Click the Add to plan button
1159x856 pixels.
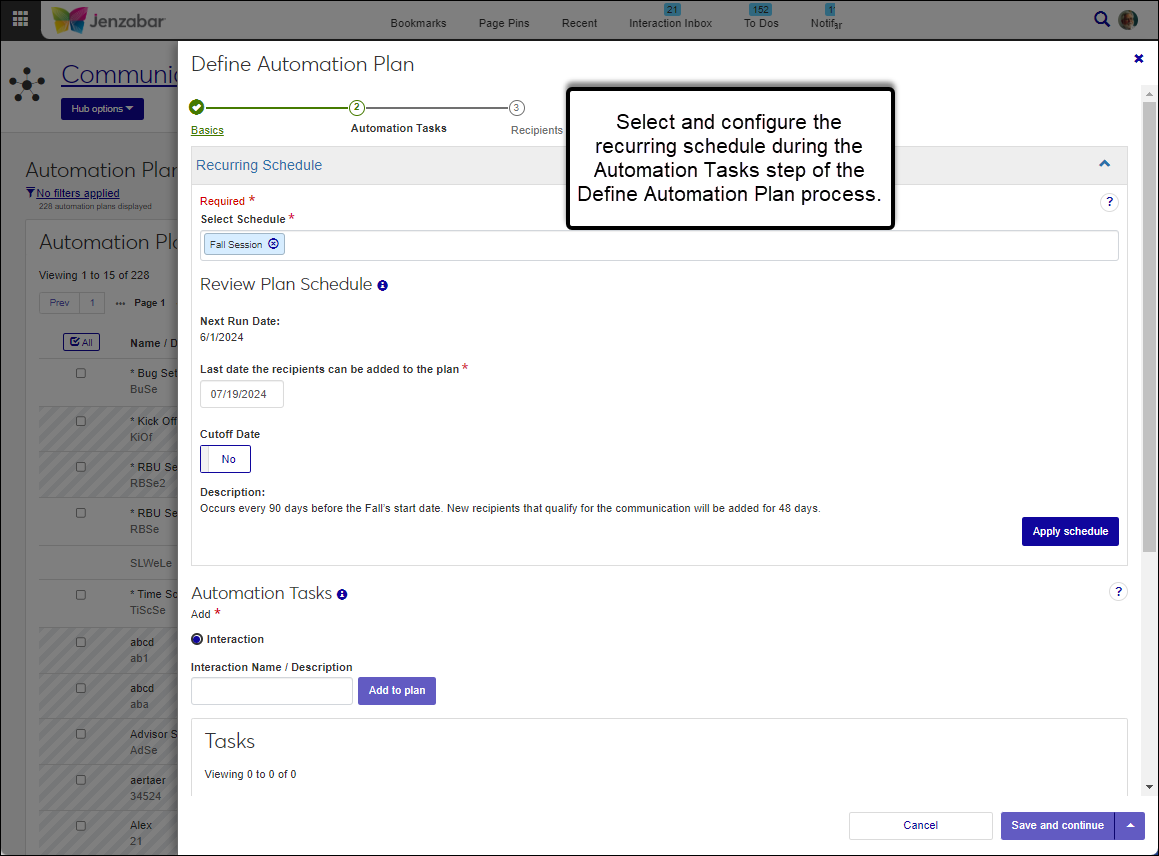(x=396, y=691)
